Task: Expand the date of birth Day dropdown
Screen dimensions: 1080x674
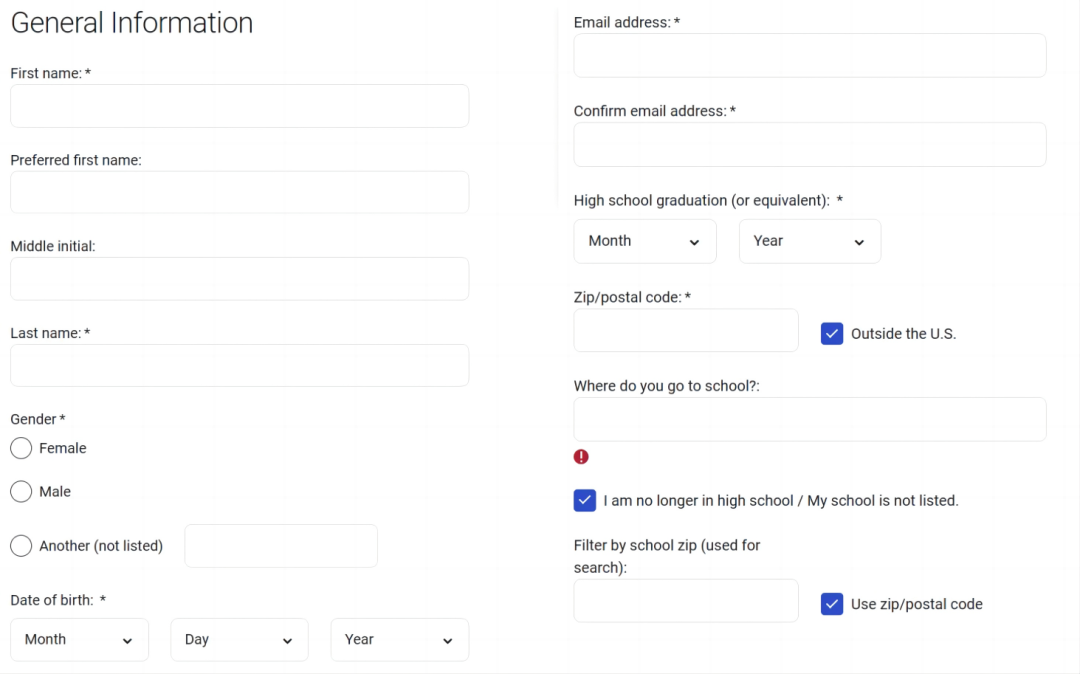Action: 239,640
